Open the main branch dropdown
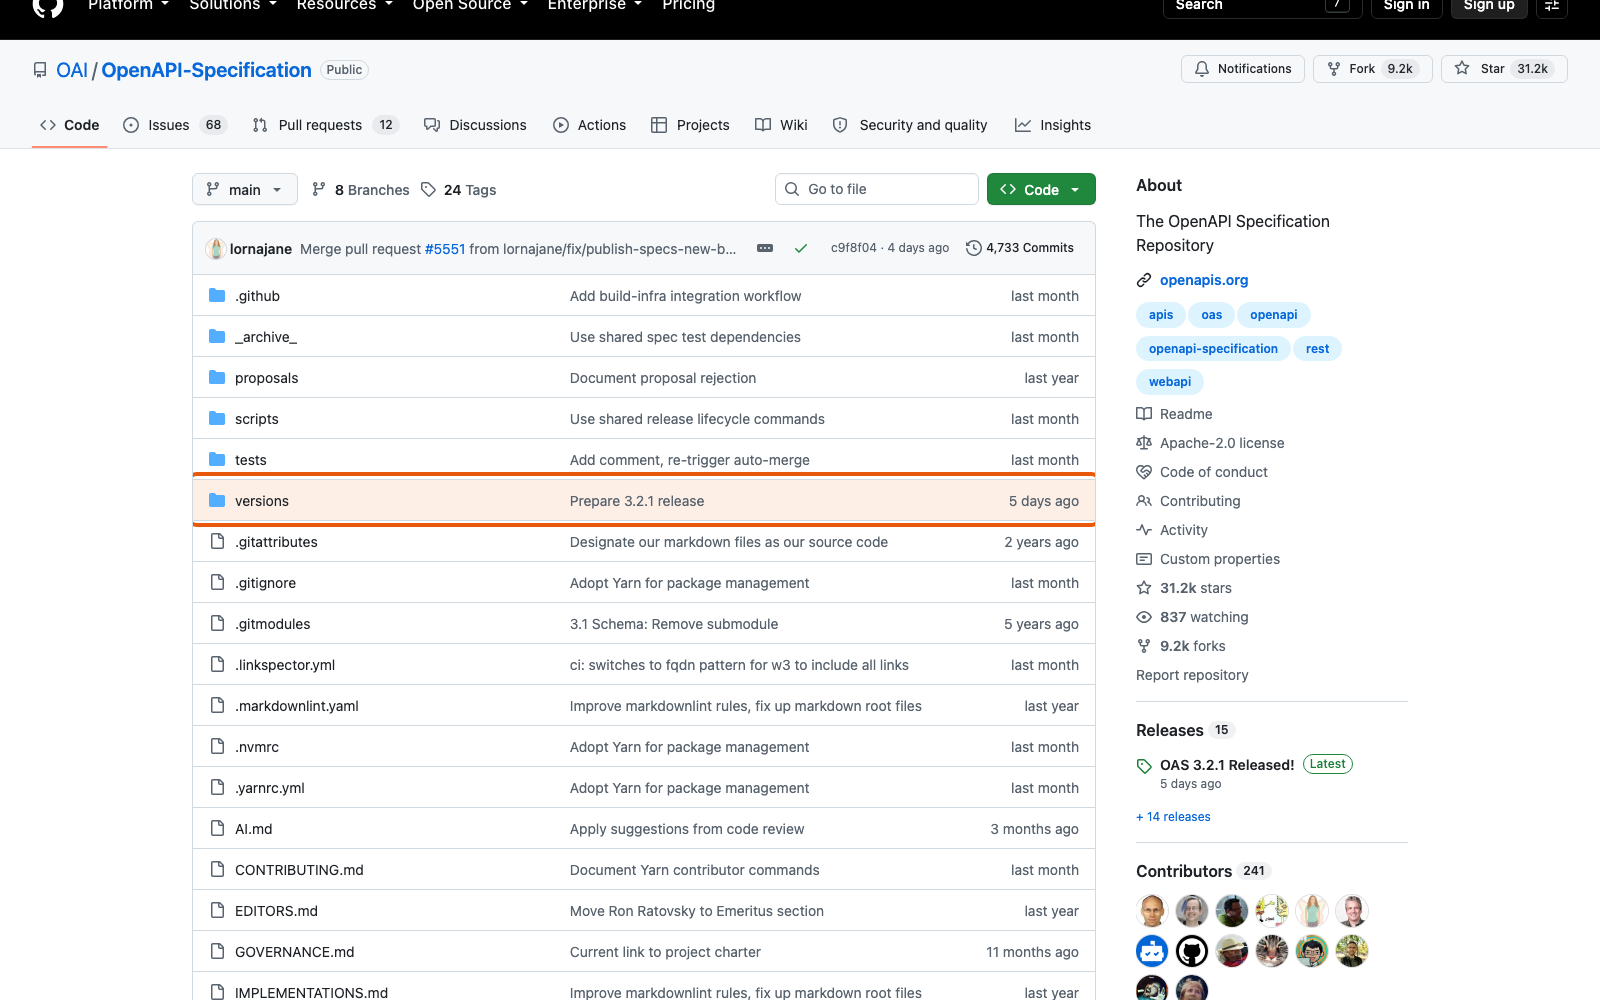The image size is (1600, 1000). pos(245,189)
